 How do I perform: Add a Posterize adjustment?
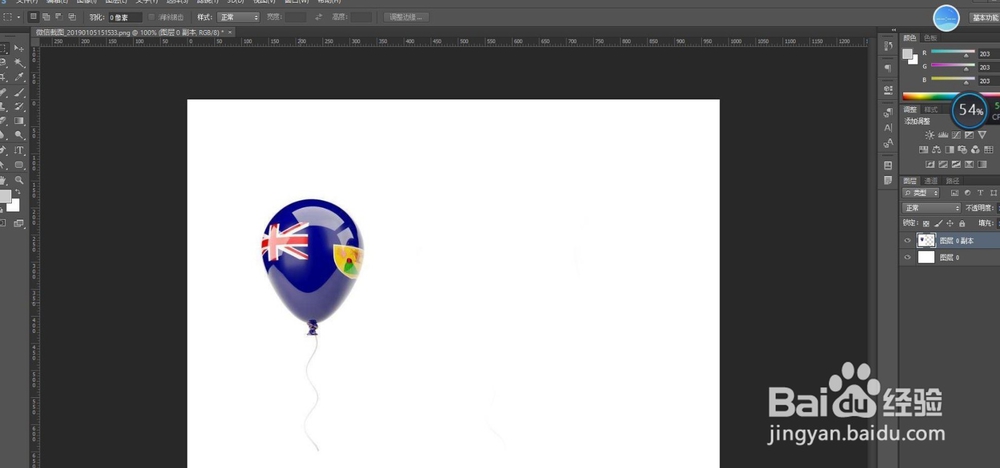(943, 164)
